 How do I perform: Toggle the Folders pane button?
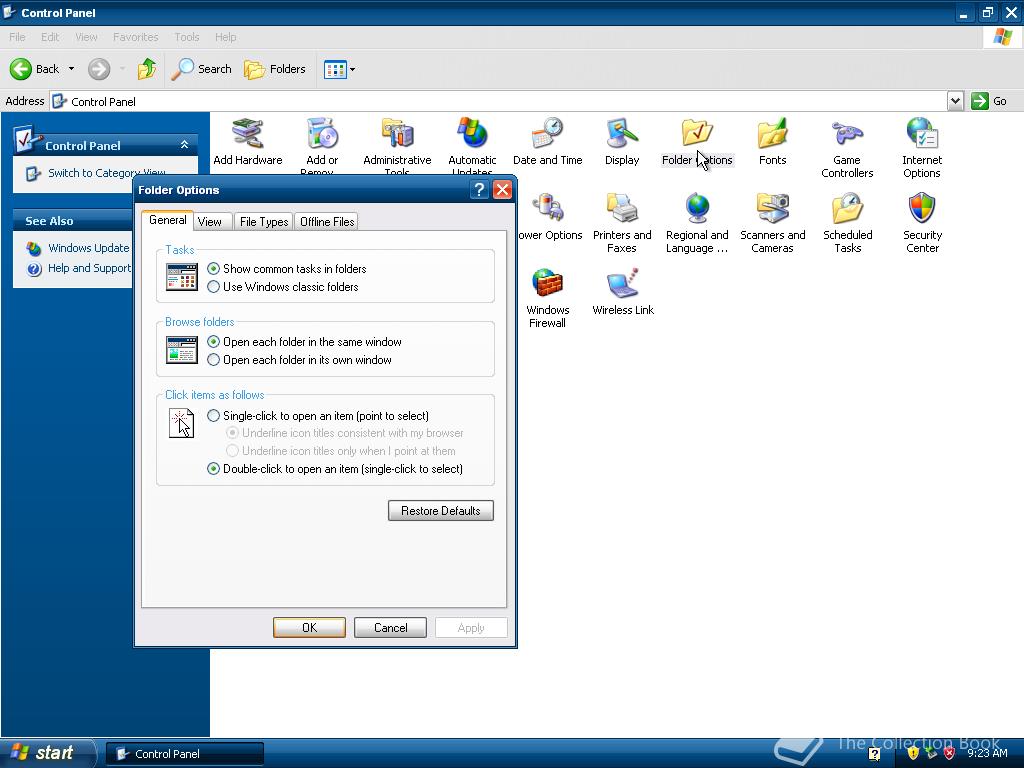click(275, 69)
